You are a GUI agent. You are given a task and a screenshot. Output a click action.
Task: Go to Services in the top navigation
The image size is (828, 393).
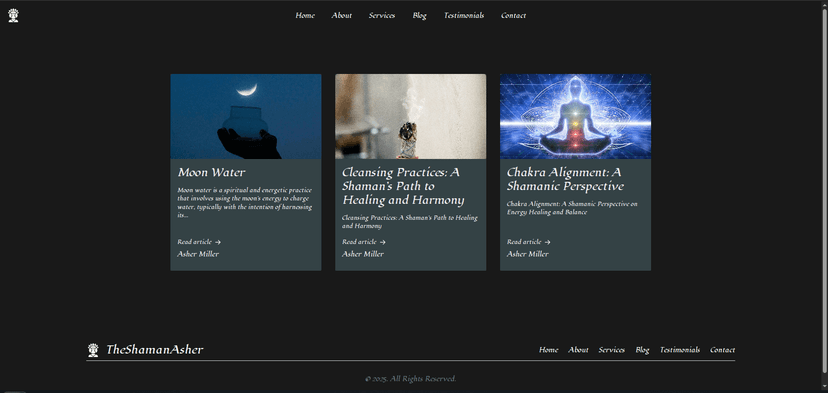click(382, 15)
